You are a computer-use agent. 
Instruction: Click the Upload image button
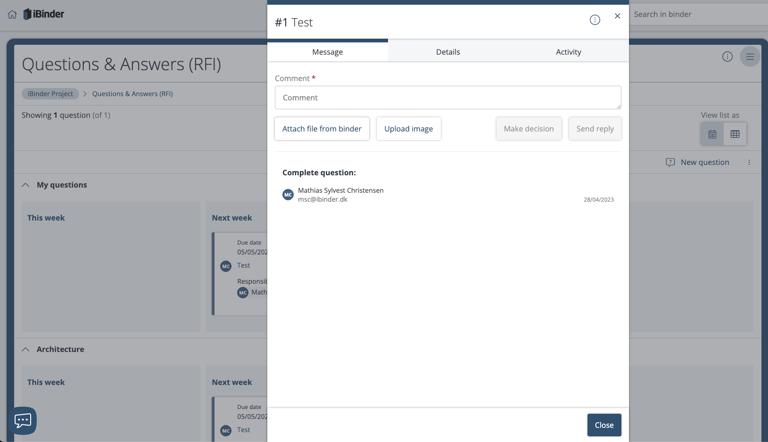tap(408, 129)
